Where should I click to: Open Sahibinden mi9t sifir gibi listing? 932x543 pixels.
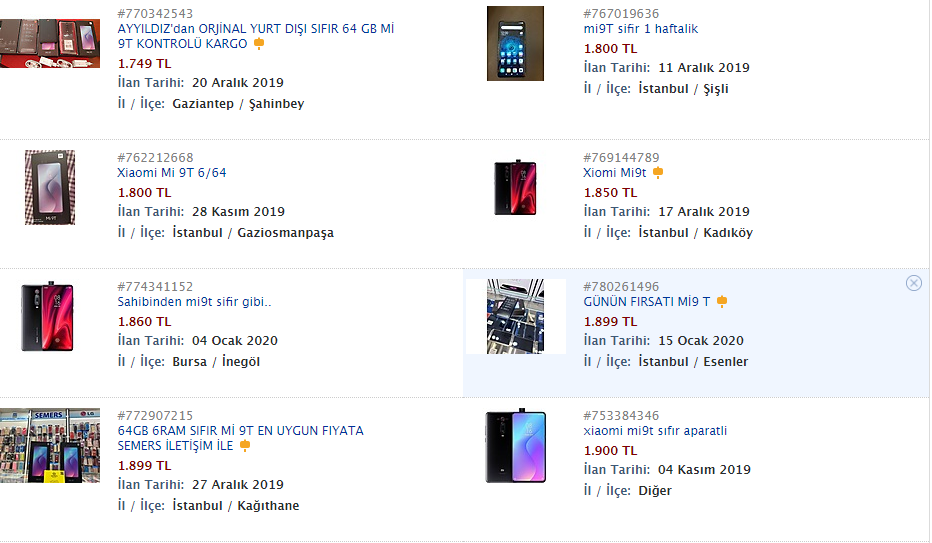click(x=194, y=302)
